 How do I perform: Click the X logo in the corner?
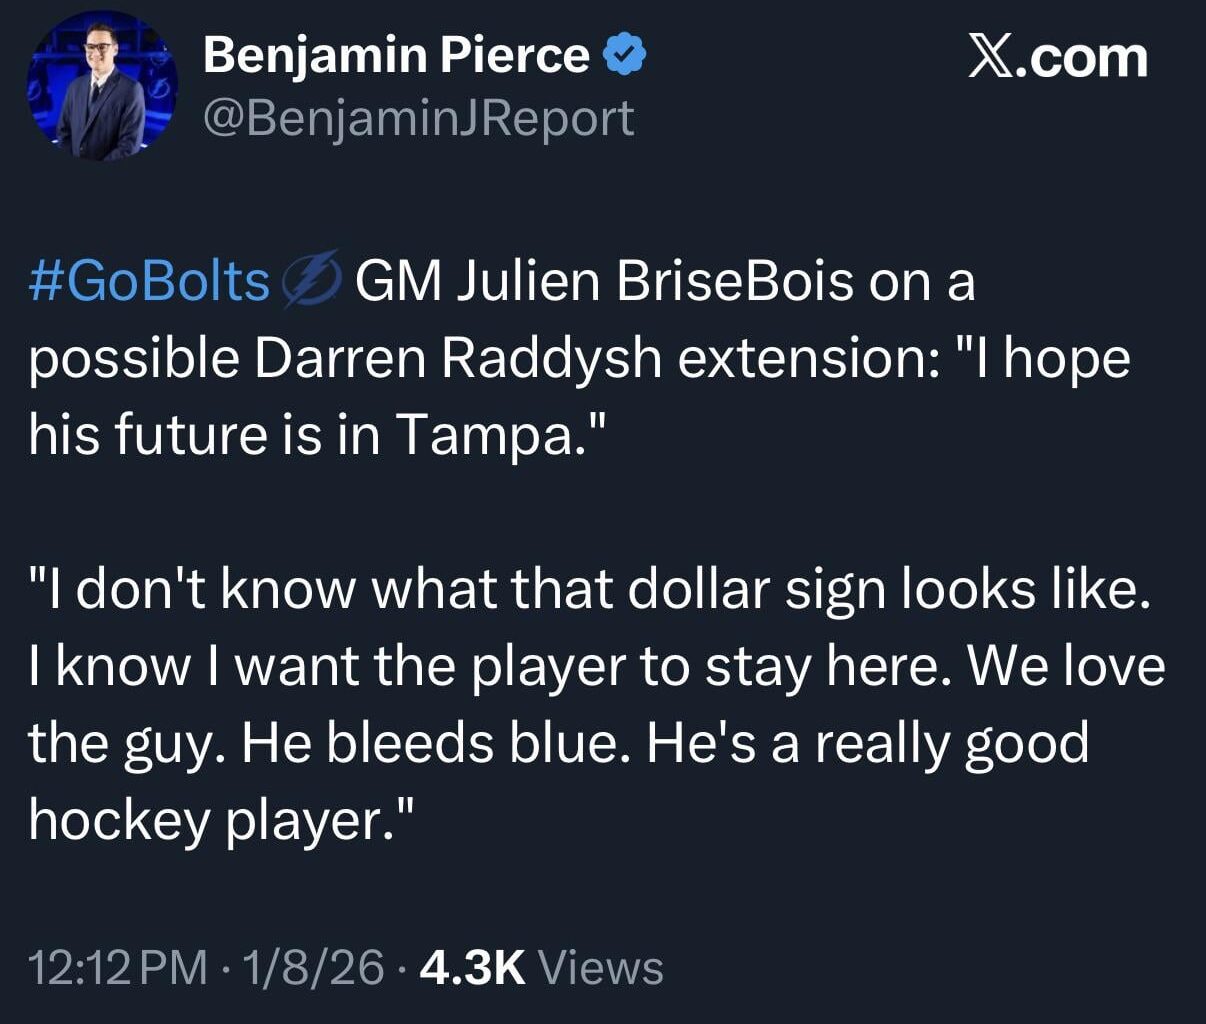click(x=990, y=57)
